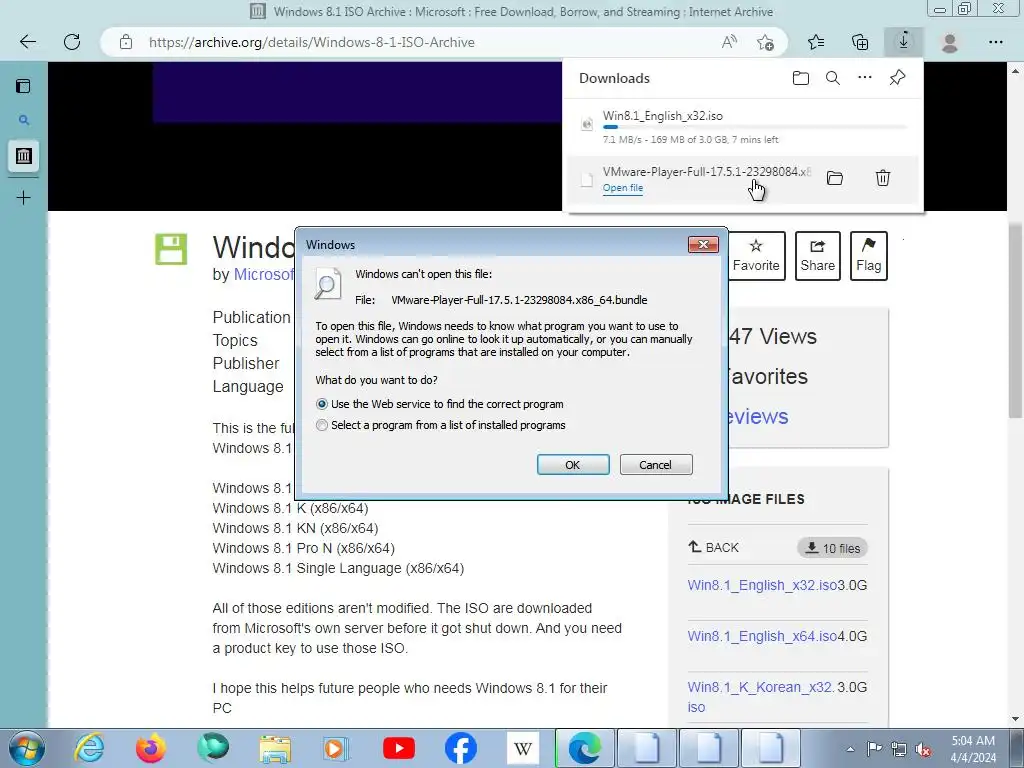Screen dimensions: 1024x768
Task: Open the Collections toolbar icon
Action: coord(860,42)
